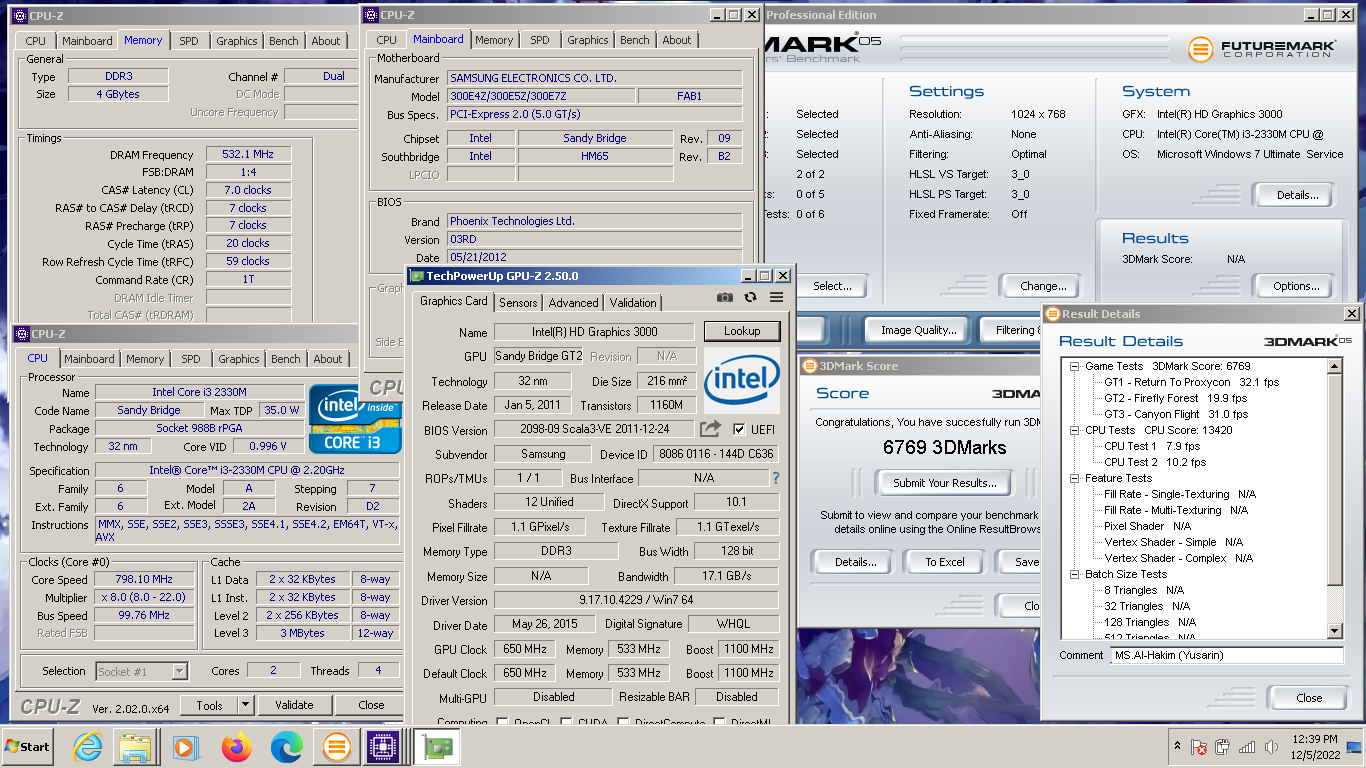Open the GPU-Z hamburger menu
Image resolution: width=1366 pixels, height=768 pixels.
(x=777, y=297)
